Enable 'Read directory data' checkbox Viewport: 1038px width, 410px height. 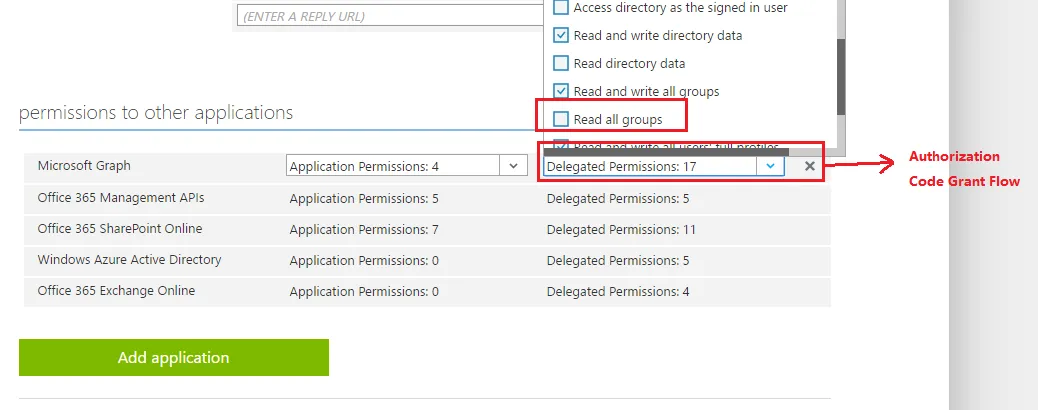click(x=561, y=63)
